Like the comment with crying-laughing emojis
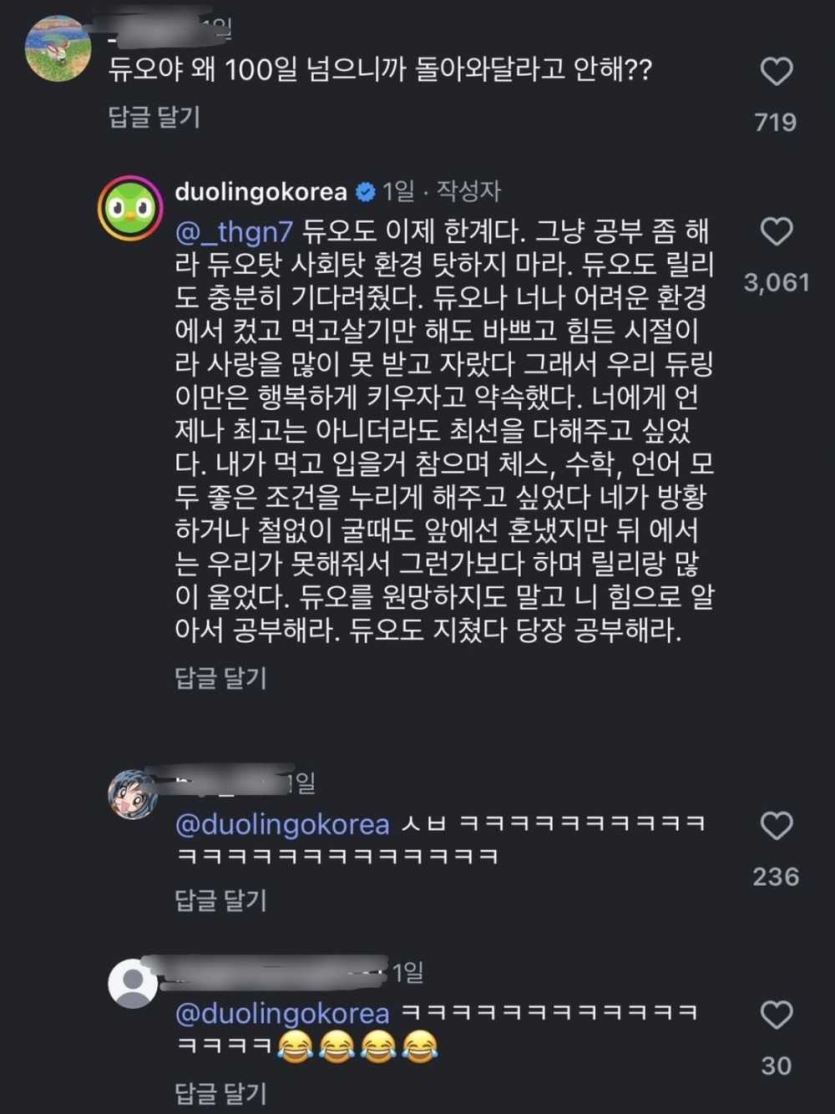Viewport: 835px width, 1114px height. point(777,1016)
